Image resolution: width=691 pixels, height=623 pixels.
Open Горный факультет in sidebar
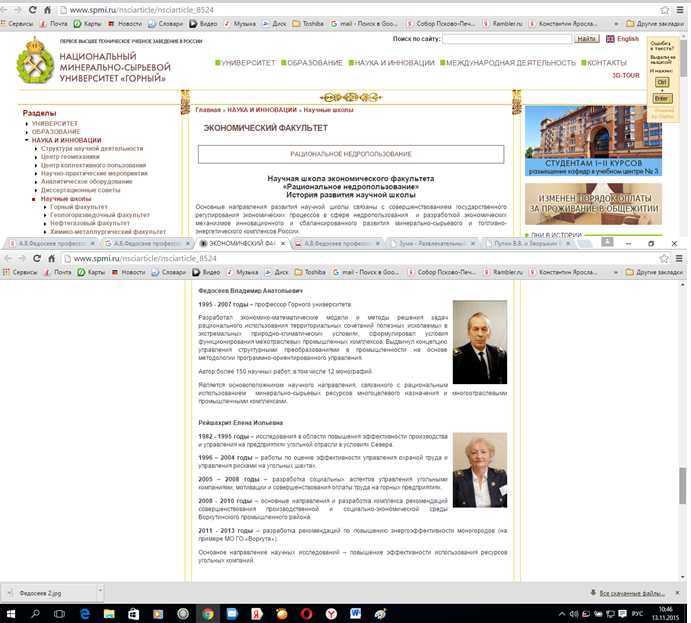pos(78,207)
